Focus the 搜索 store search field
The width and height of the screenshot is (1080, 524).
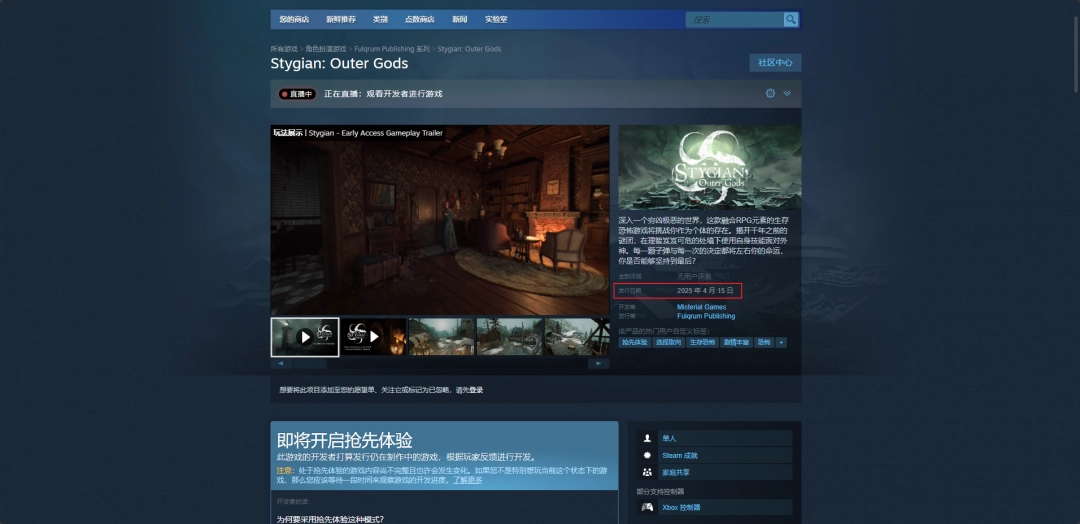734,20
